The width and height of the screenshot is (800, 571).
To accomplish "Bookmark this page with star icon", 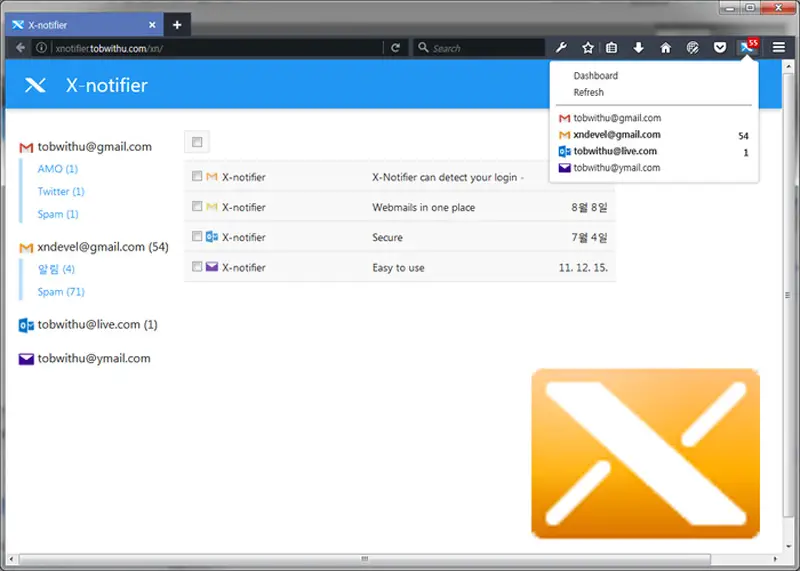I will coord(588,48).
